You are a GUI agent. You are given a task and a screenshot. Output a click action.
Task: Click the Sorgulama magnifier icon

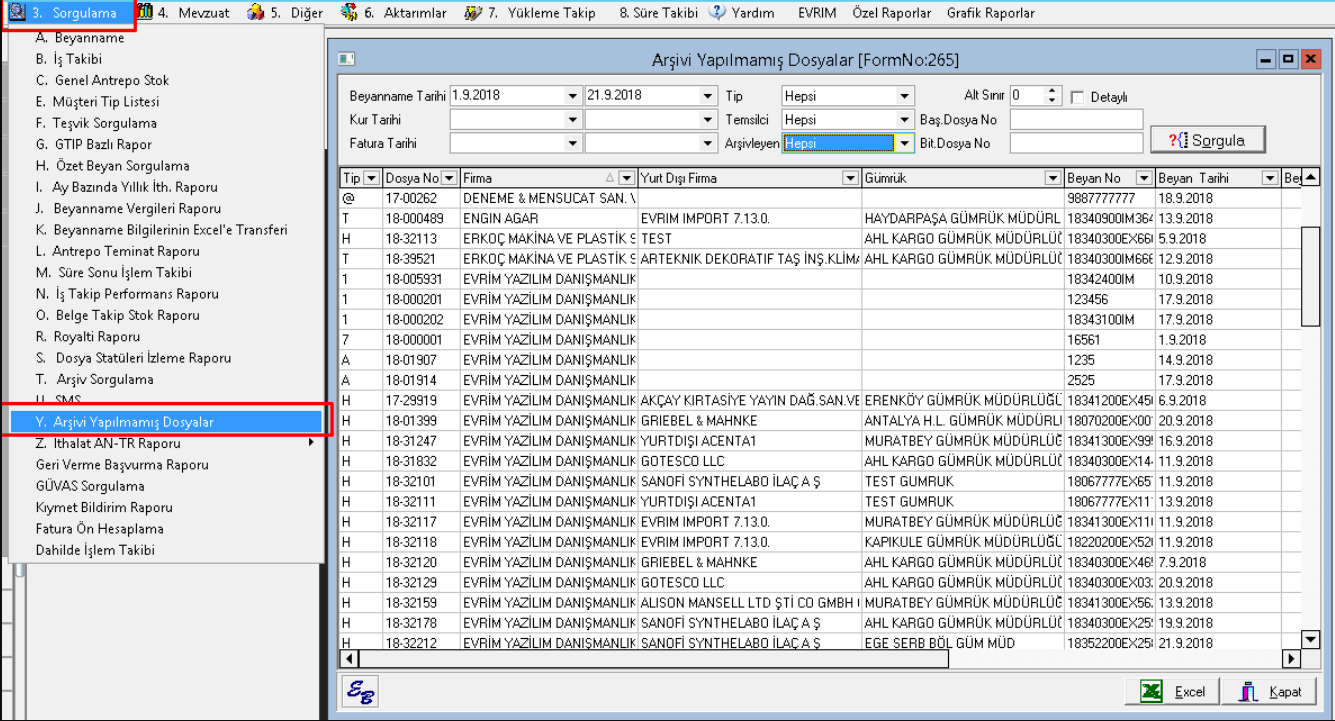19,13
